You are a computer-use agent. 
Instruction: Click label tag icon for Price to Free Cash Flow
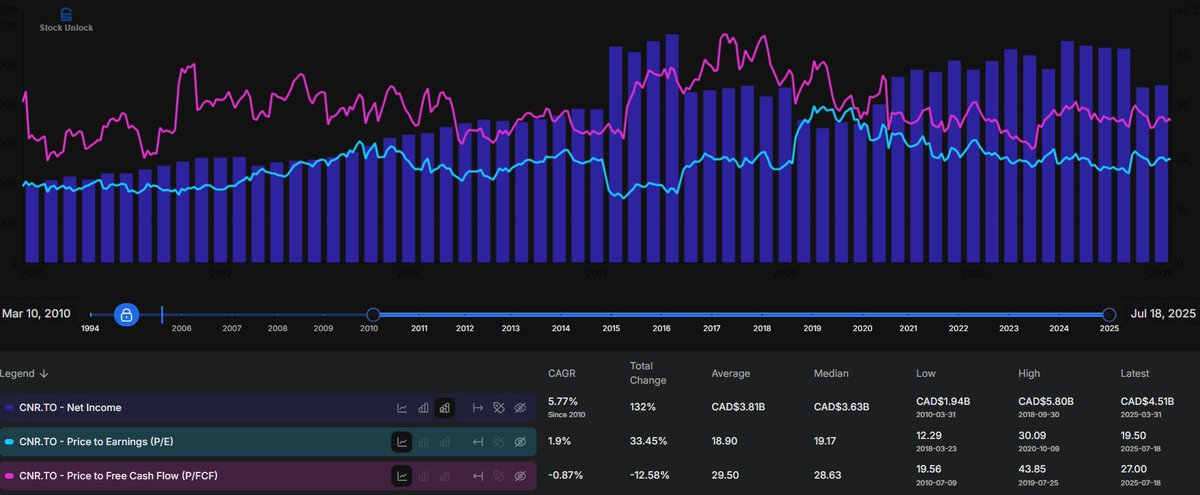point(499,475)
